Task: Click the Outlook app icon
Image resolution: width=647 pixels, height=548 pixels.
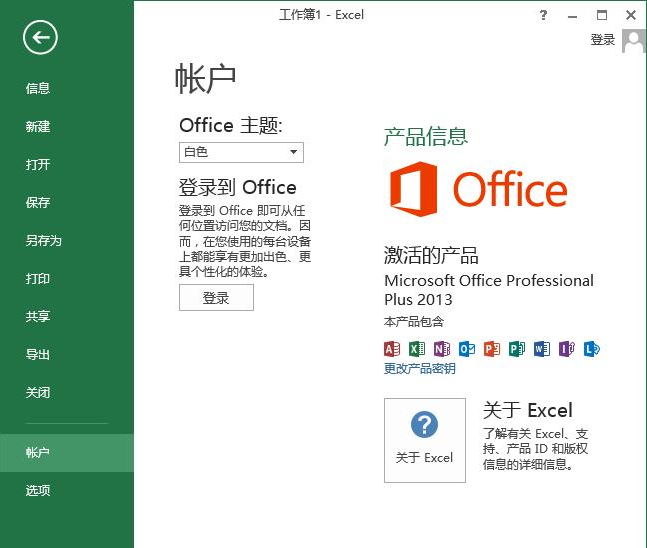Action: coord(467,349)
